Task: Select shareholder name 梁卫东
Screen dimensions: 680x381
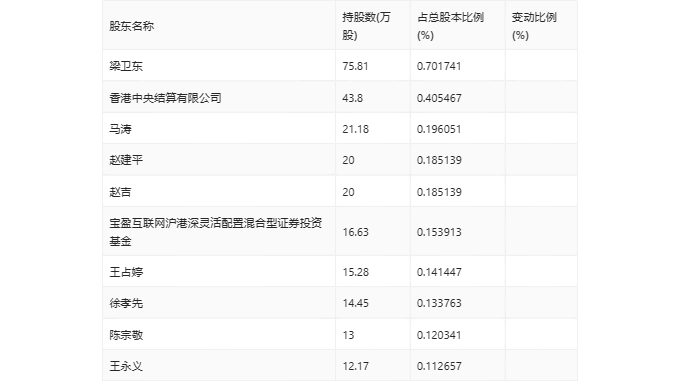Action: (126, 66)
